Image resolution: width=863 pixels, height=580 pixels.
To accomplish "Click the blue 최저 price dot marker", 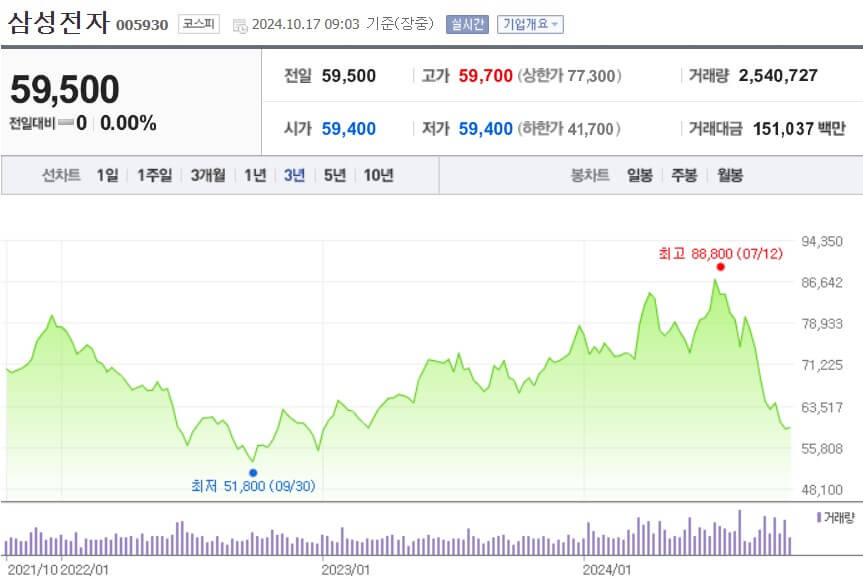I will point(255,470).
